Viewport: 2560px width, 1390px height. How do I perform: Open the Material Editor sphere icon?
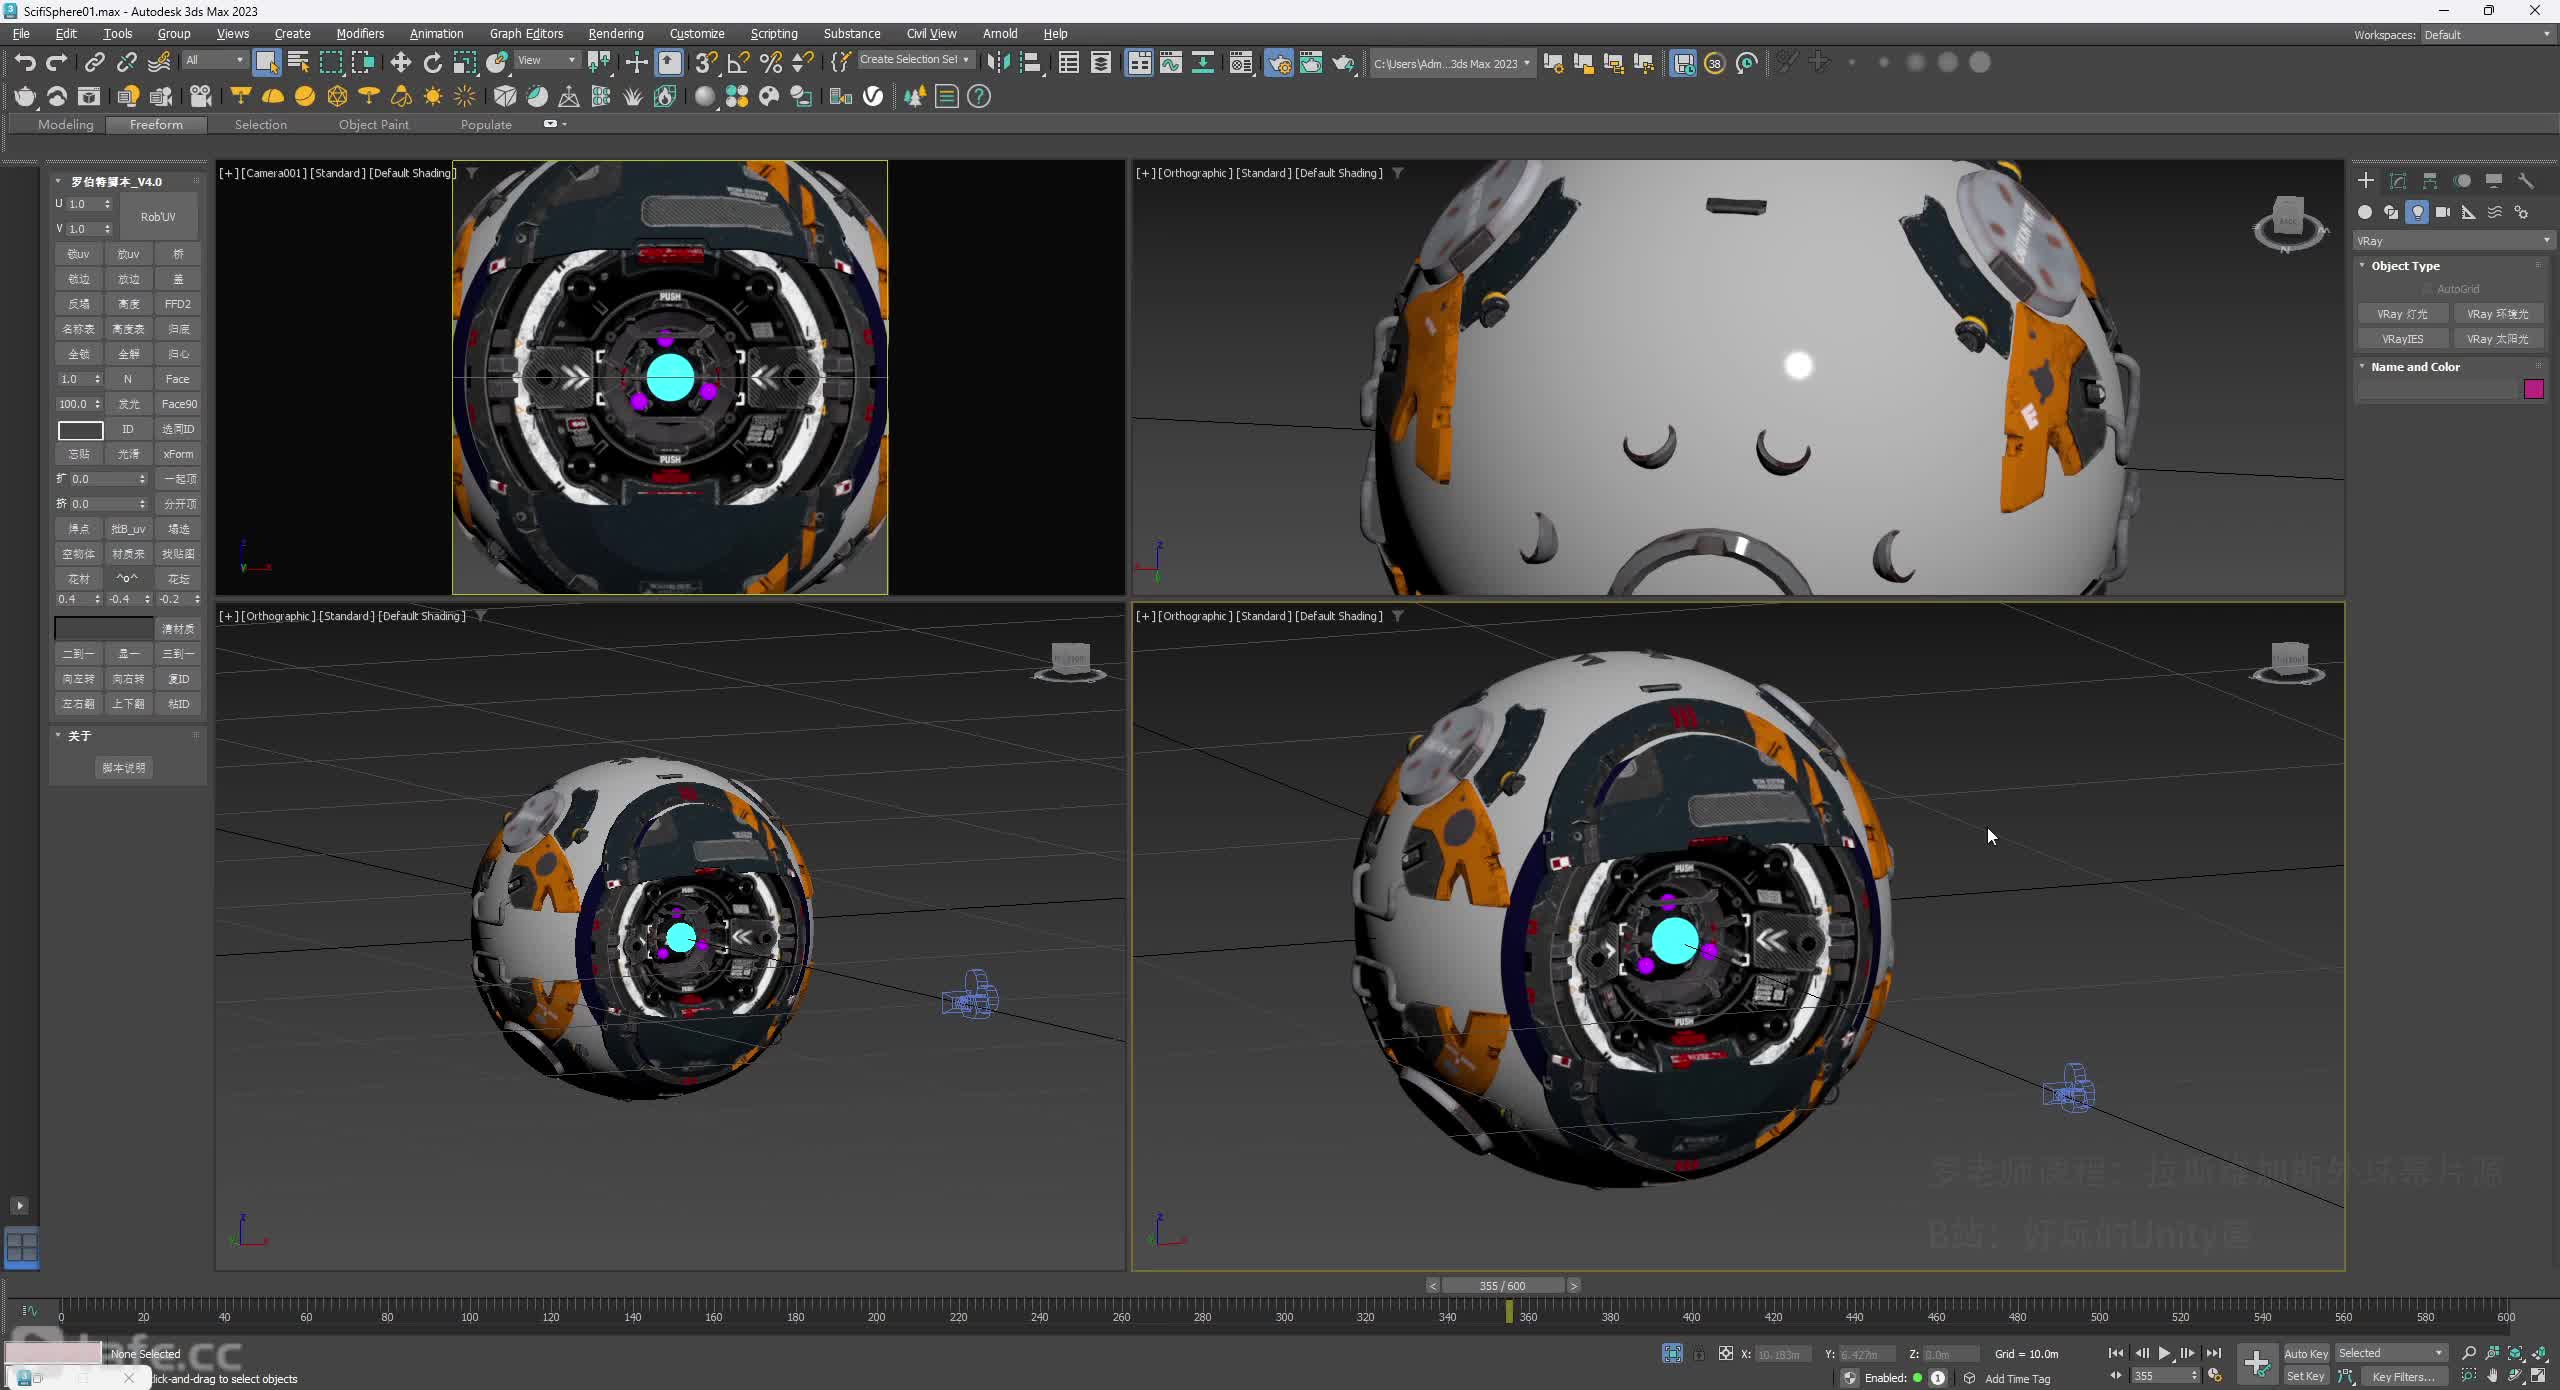tap(705, 97)
